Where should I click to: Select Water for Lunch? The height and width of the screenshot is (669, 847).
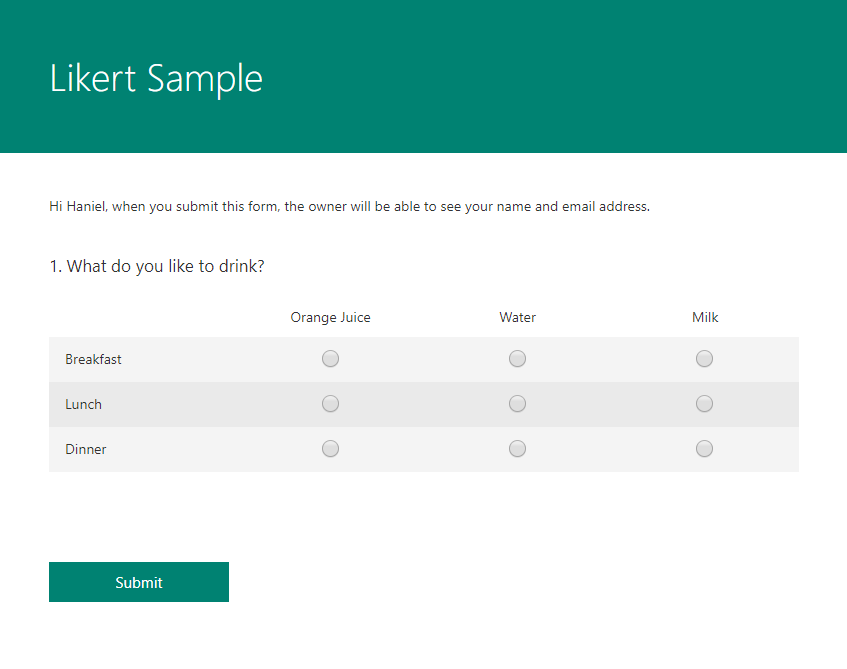tap(517, 403)
